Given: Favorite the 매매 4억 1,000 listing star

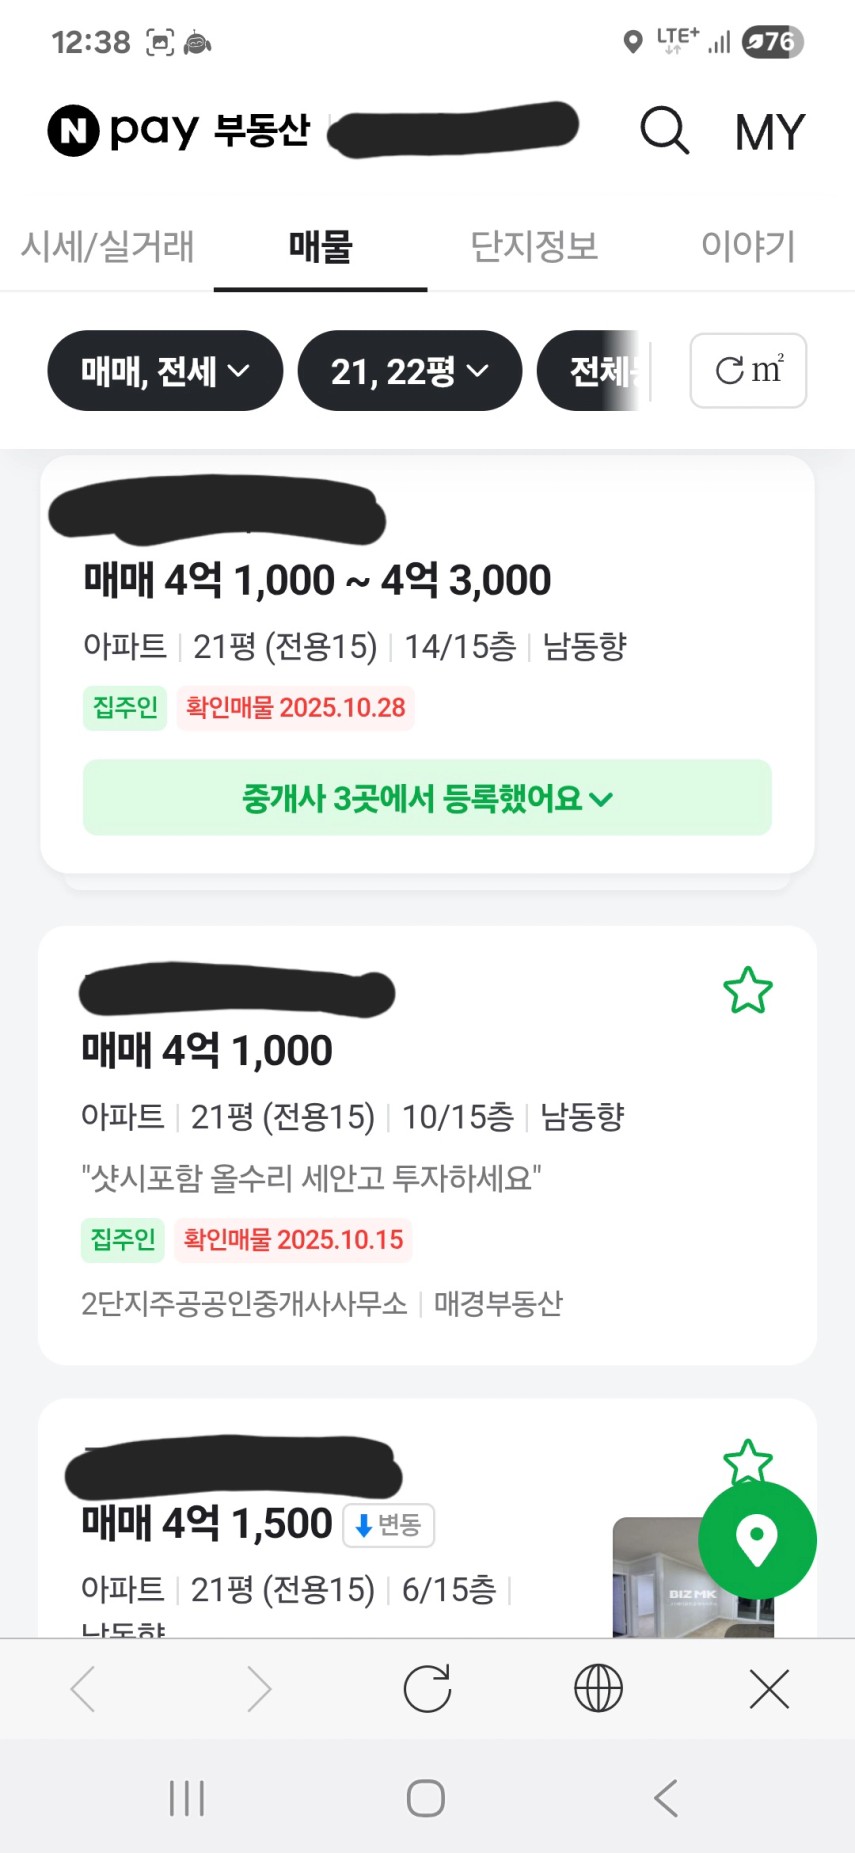Looking at the screenshot, I should pos(748,990).
